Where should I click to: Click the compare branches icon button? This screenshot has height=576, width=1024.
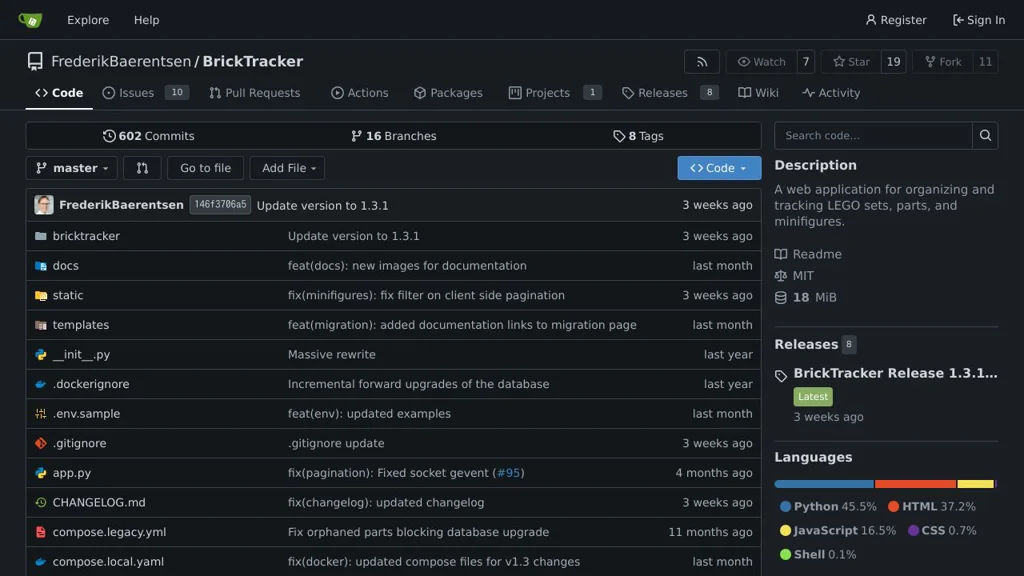(x=142, y=168)
